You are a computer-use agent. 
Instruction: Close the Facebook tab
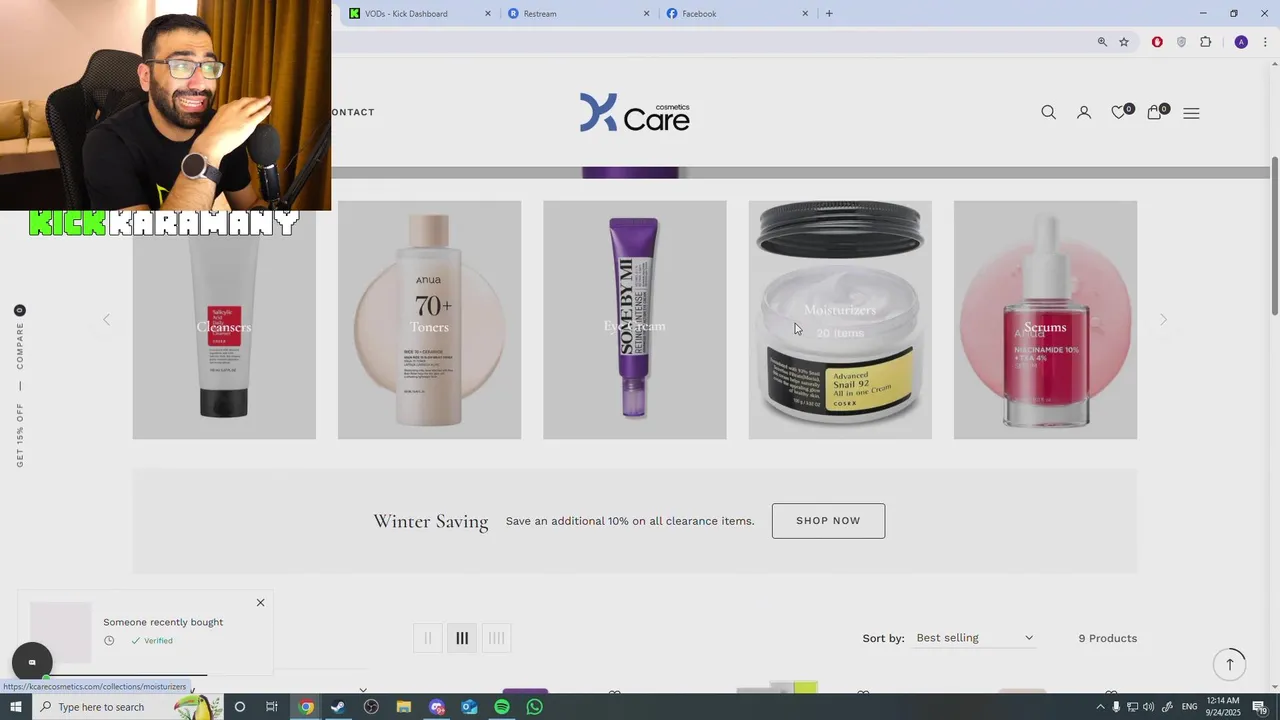pyautogui.click(x=805, y=14)
